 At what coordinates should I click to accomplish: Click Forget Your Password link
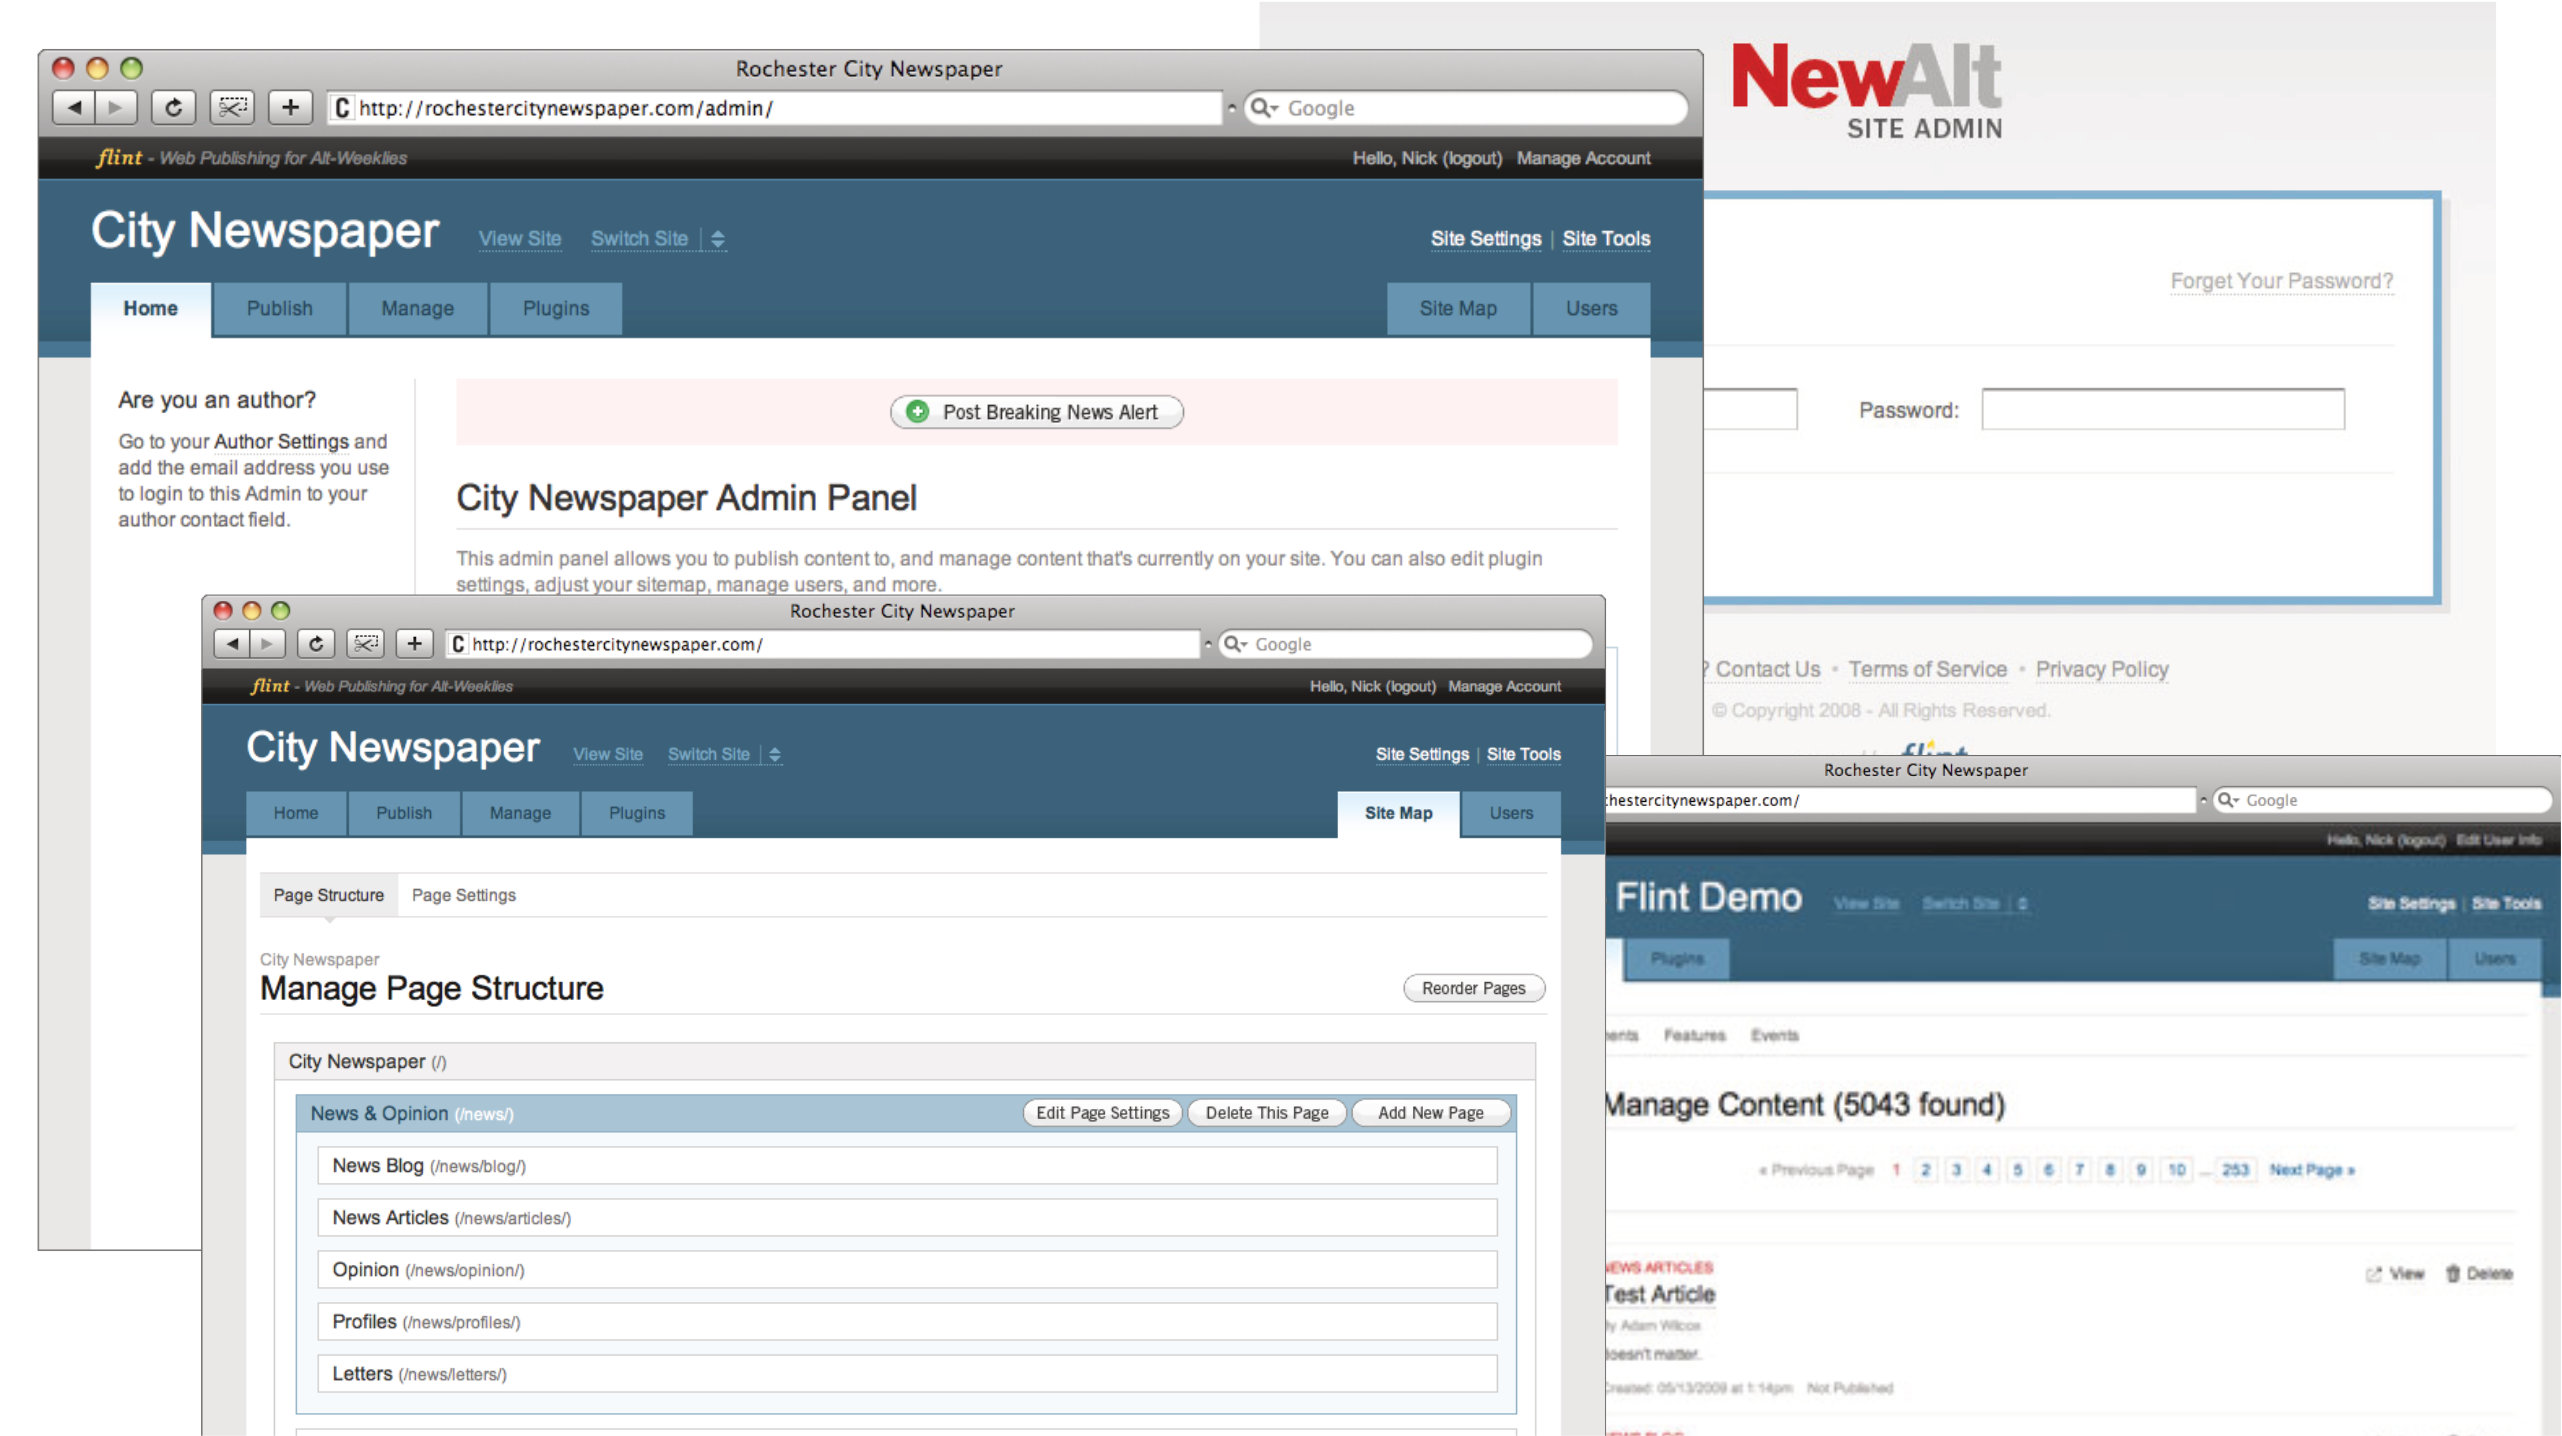(x=2281, y=281)
